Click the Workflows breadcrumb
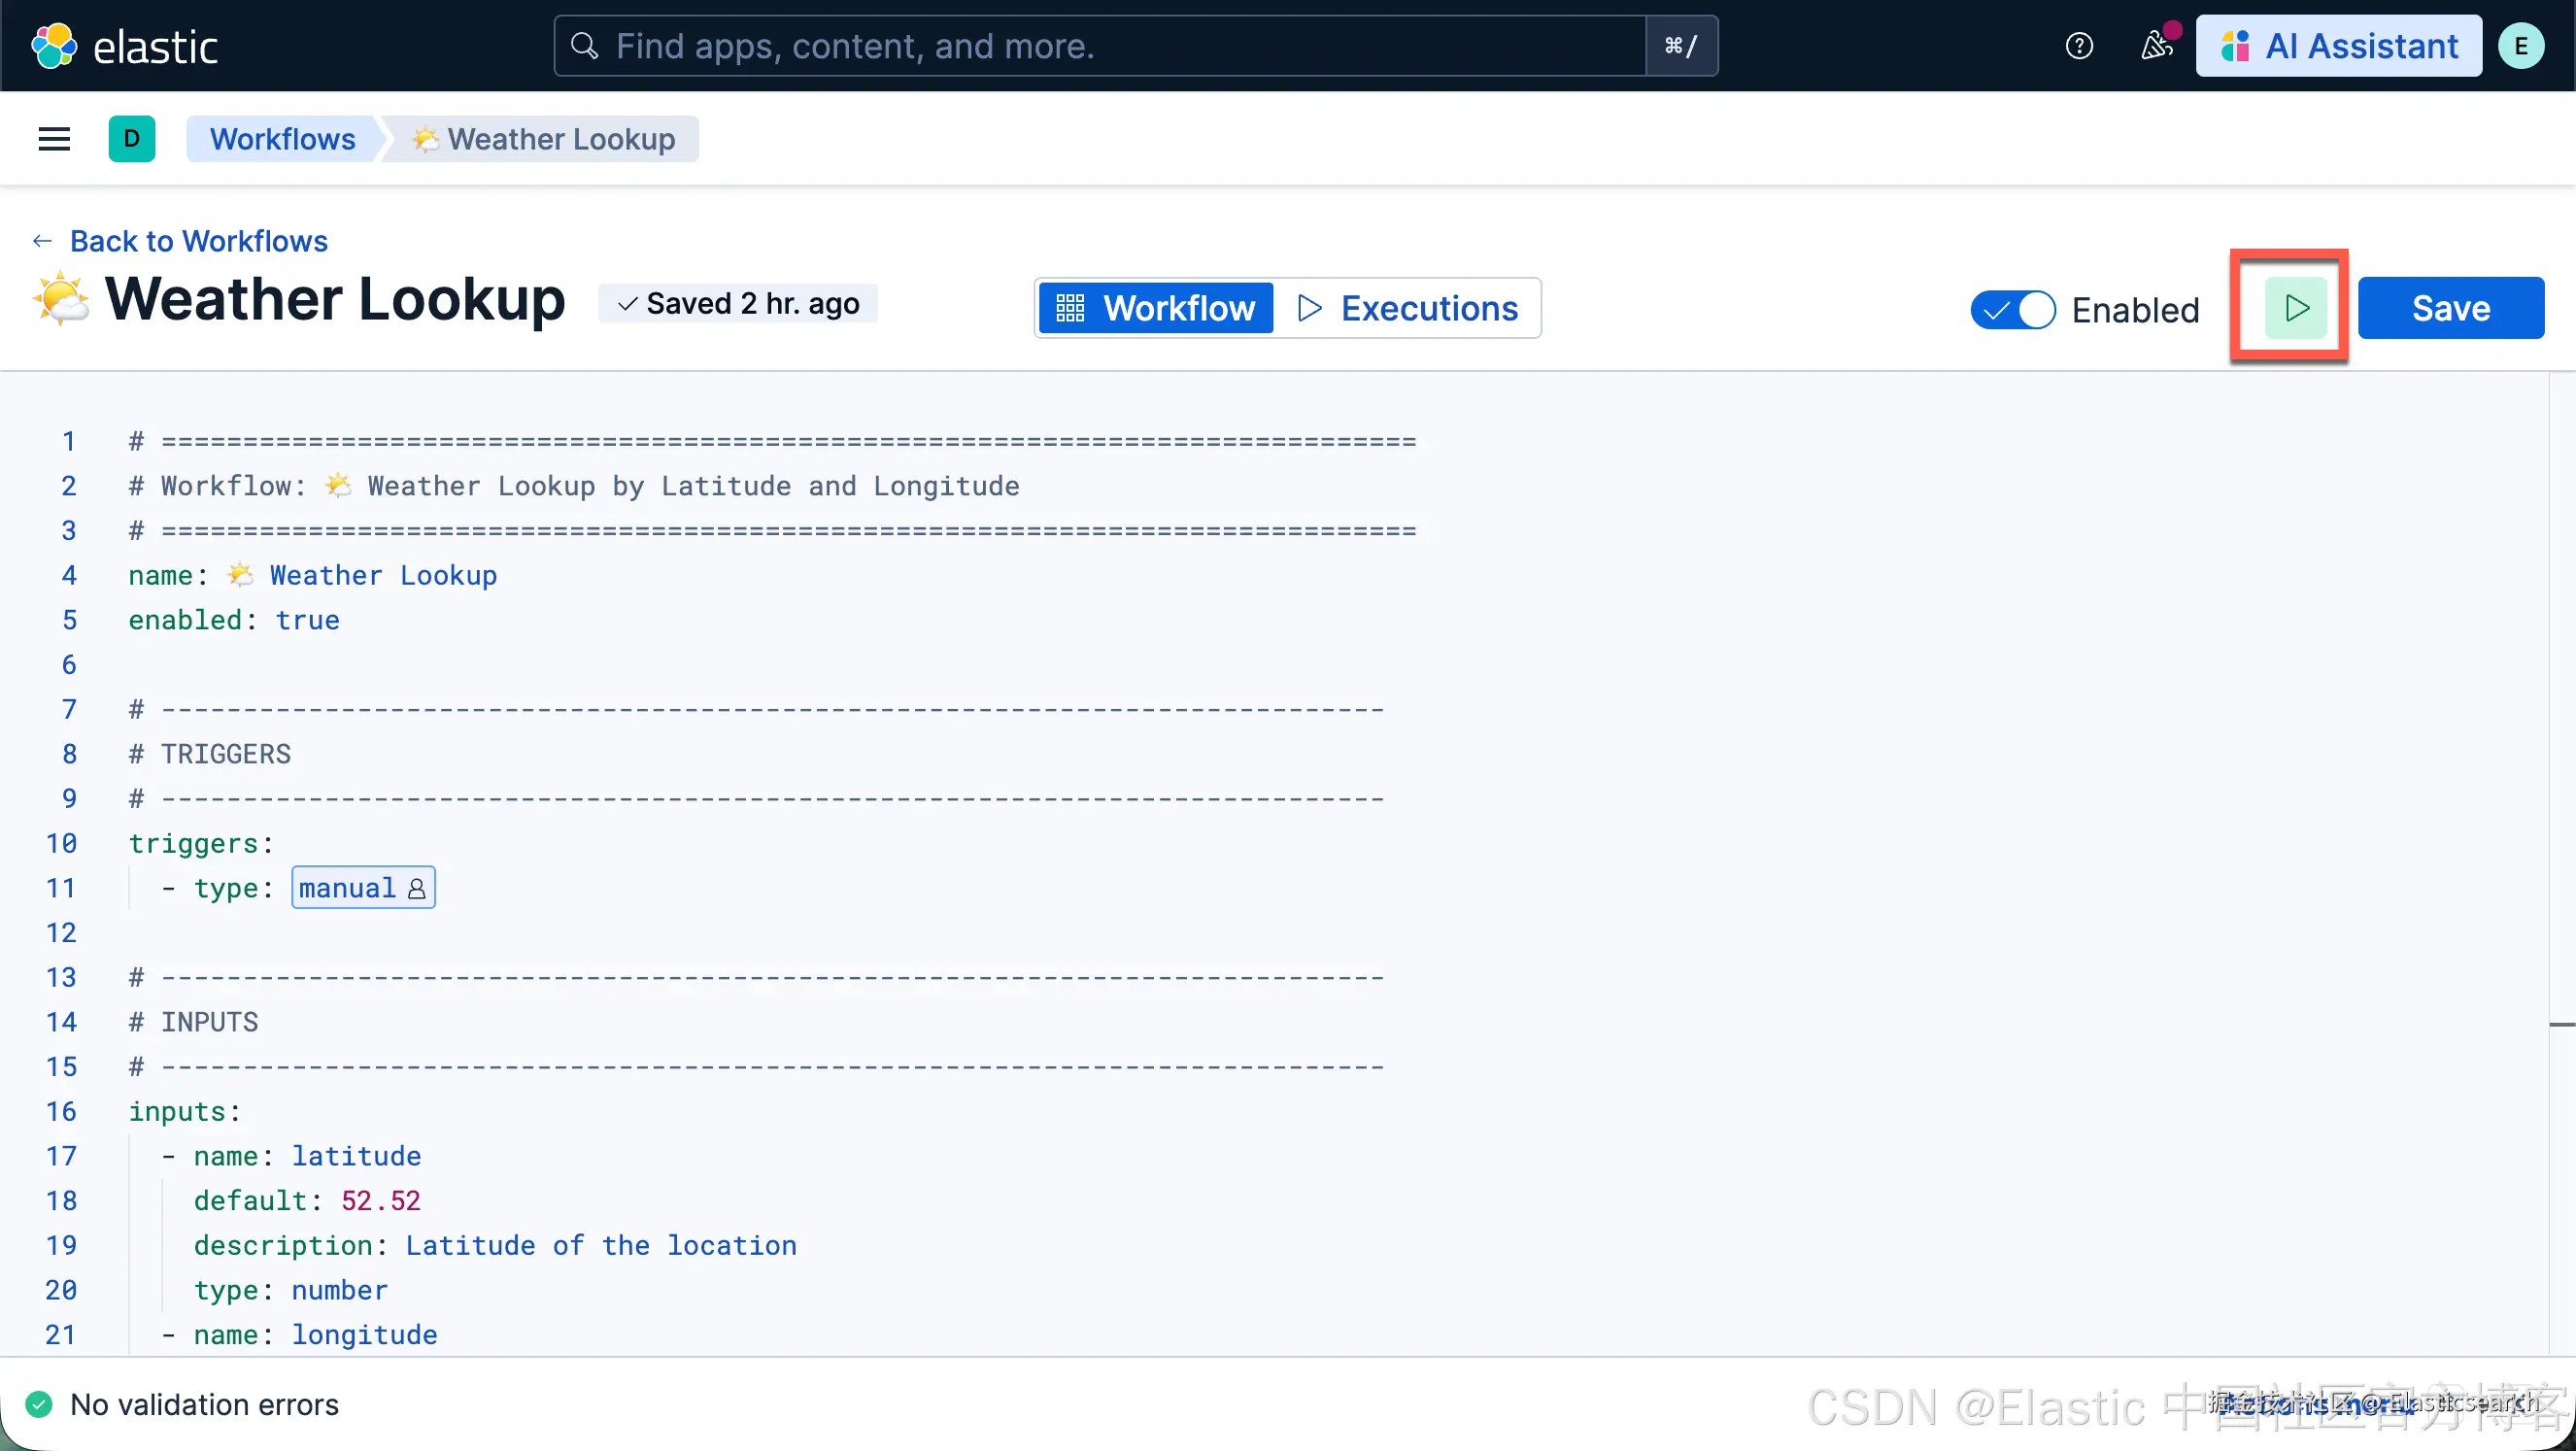The width and height of the screenshot is (2576, 1451). pos(282,139)
